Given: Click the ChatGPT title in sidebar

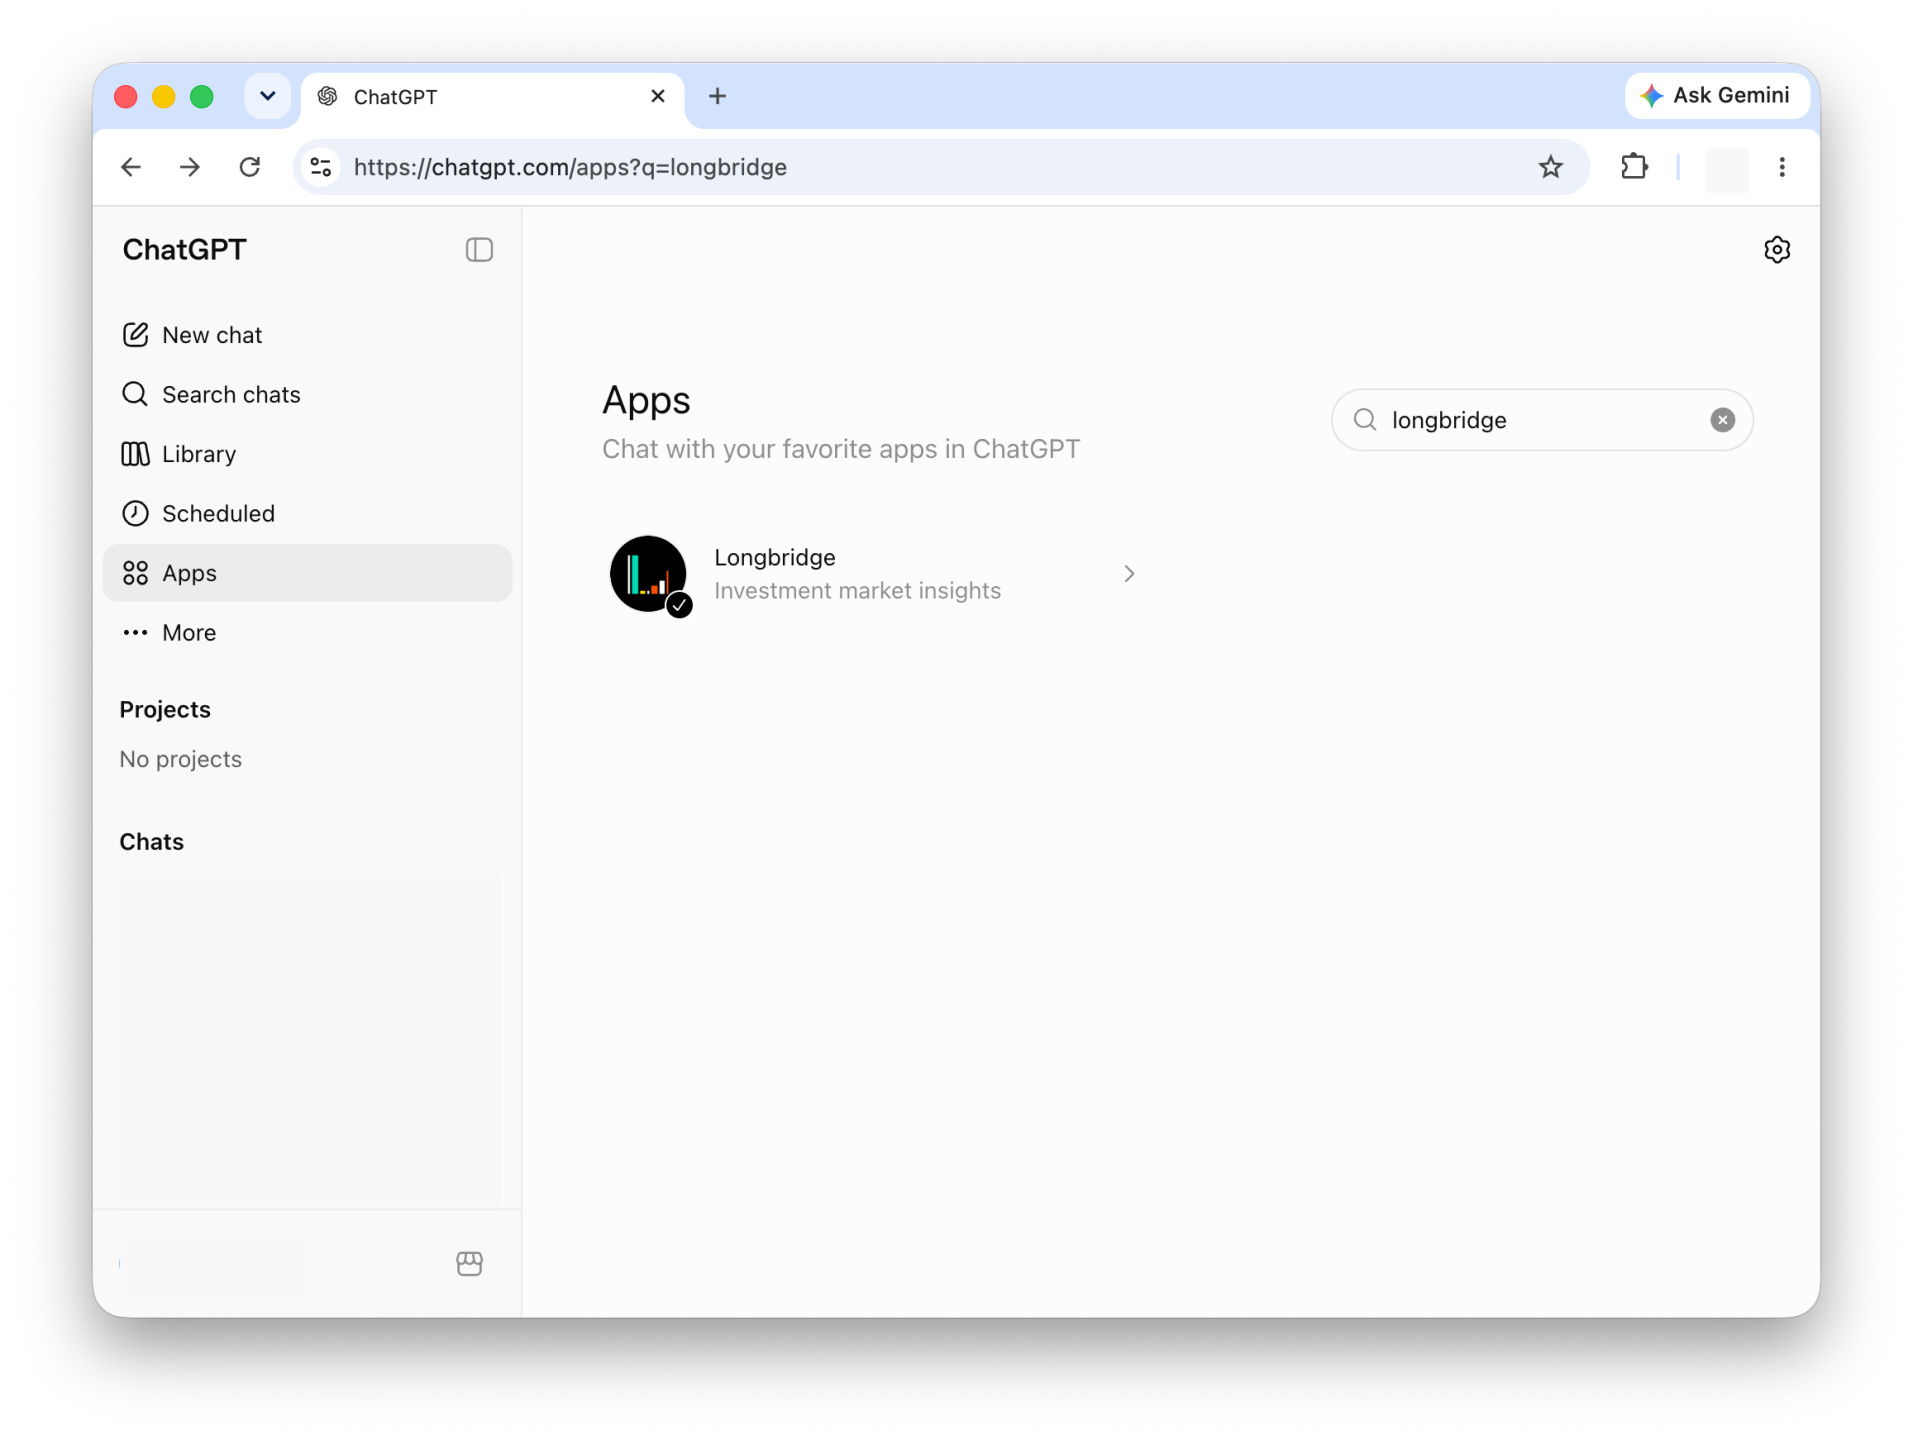Looking at the screenshot, I should 184,250.
